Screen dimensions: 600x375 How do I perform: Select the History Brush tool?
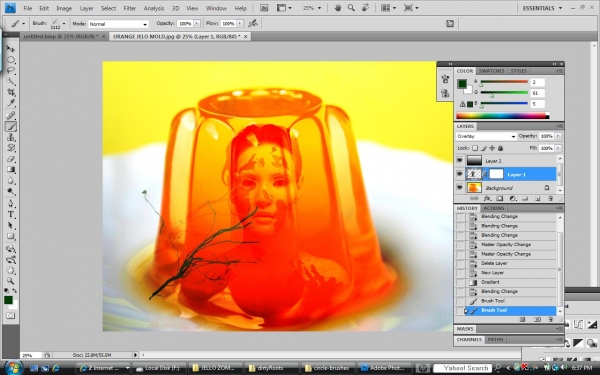[x=11, y=148]
